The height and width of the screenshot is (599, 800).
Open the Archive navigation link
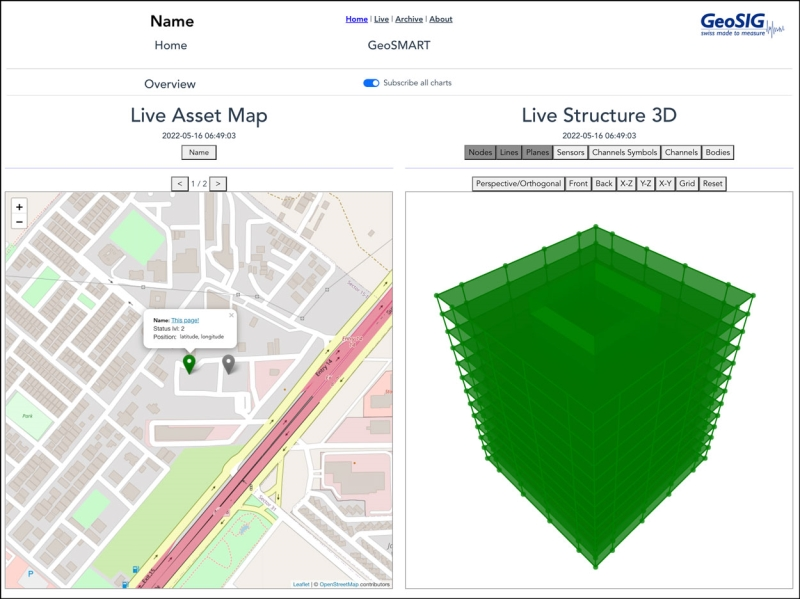(x=408, y=19)
